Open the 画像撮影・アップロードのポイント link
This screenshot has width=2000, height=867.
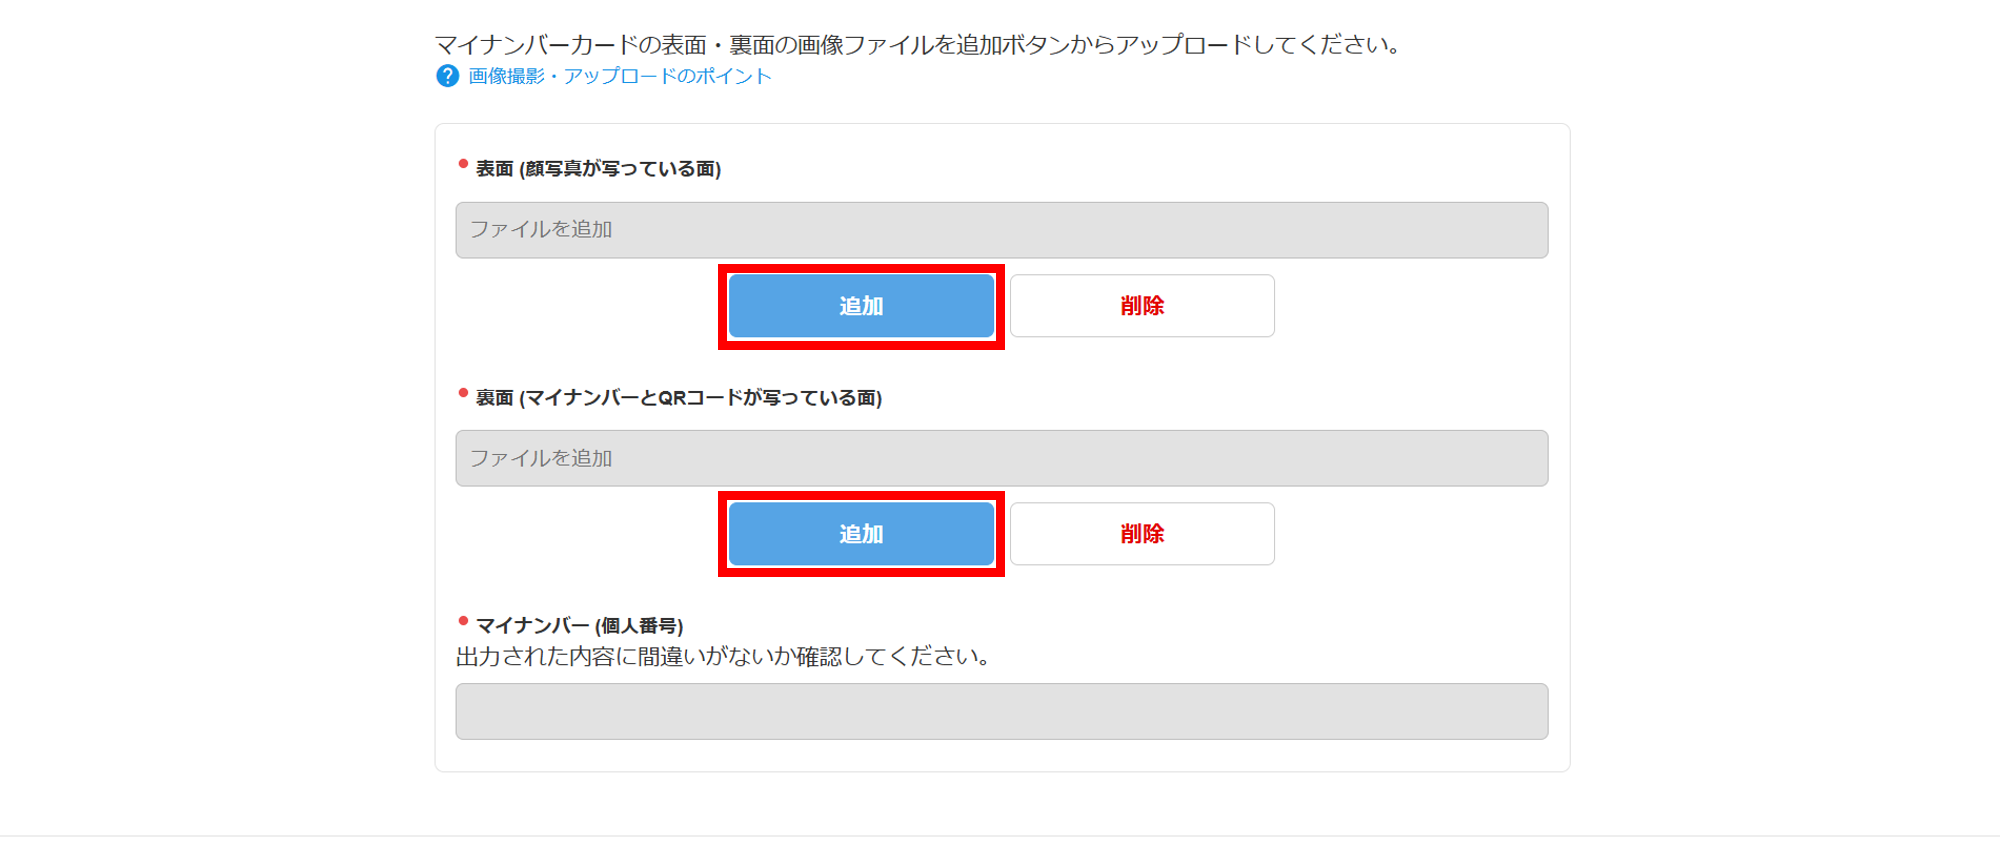[620, 76]
